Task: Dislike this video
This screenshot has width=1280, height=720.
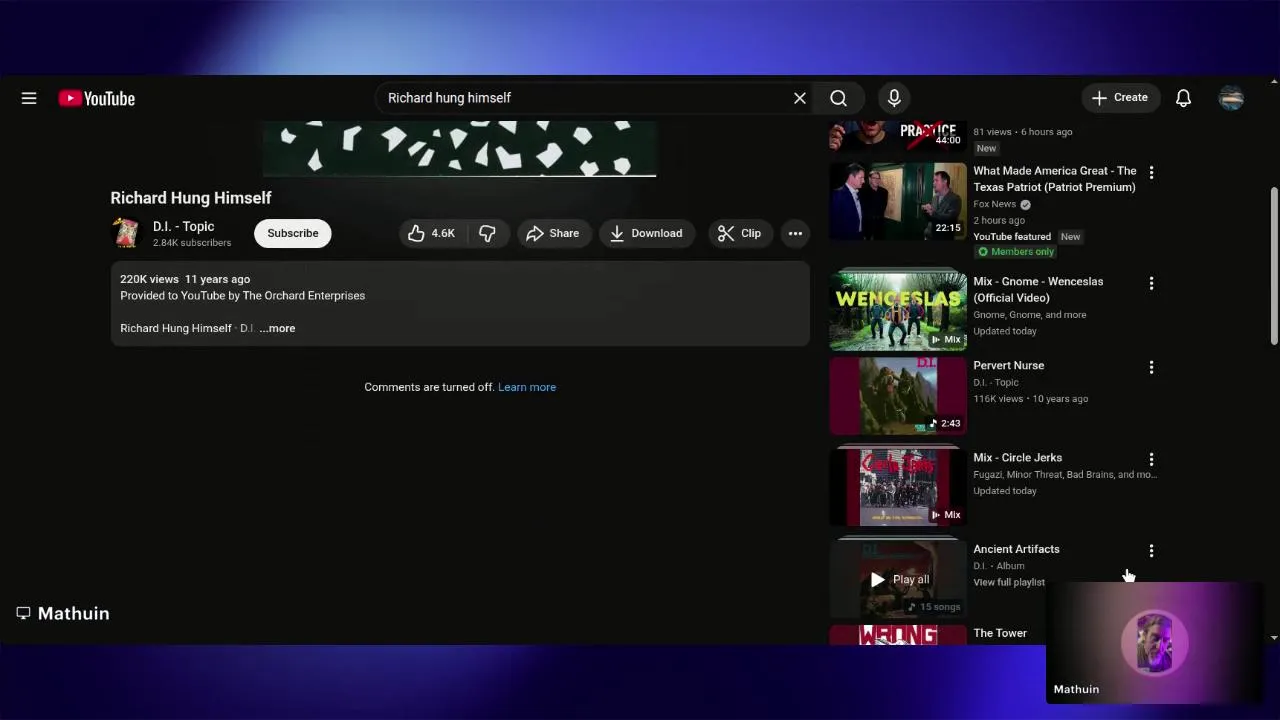Action: pyautogui.click(x=488, y=233)
